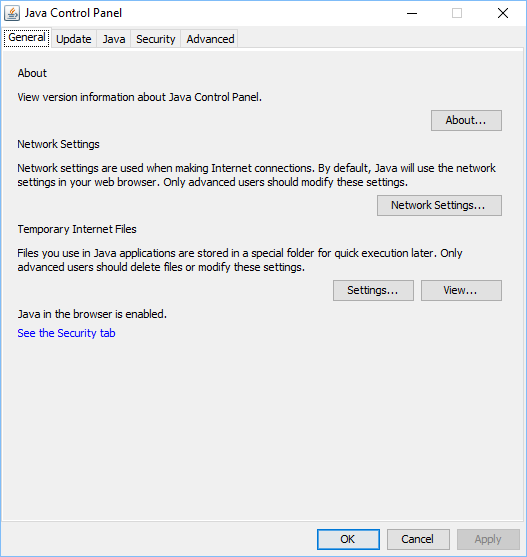Open the About... version dialog
Viewport: 527px width, 557px height.
[466, 120]
